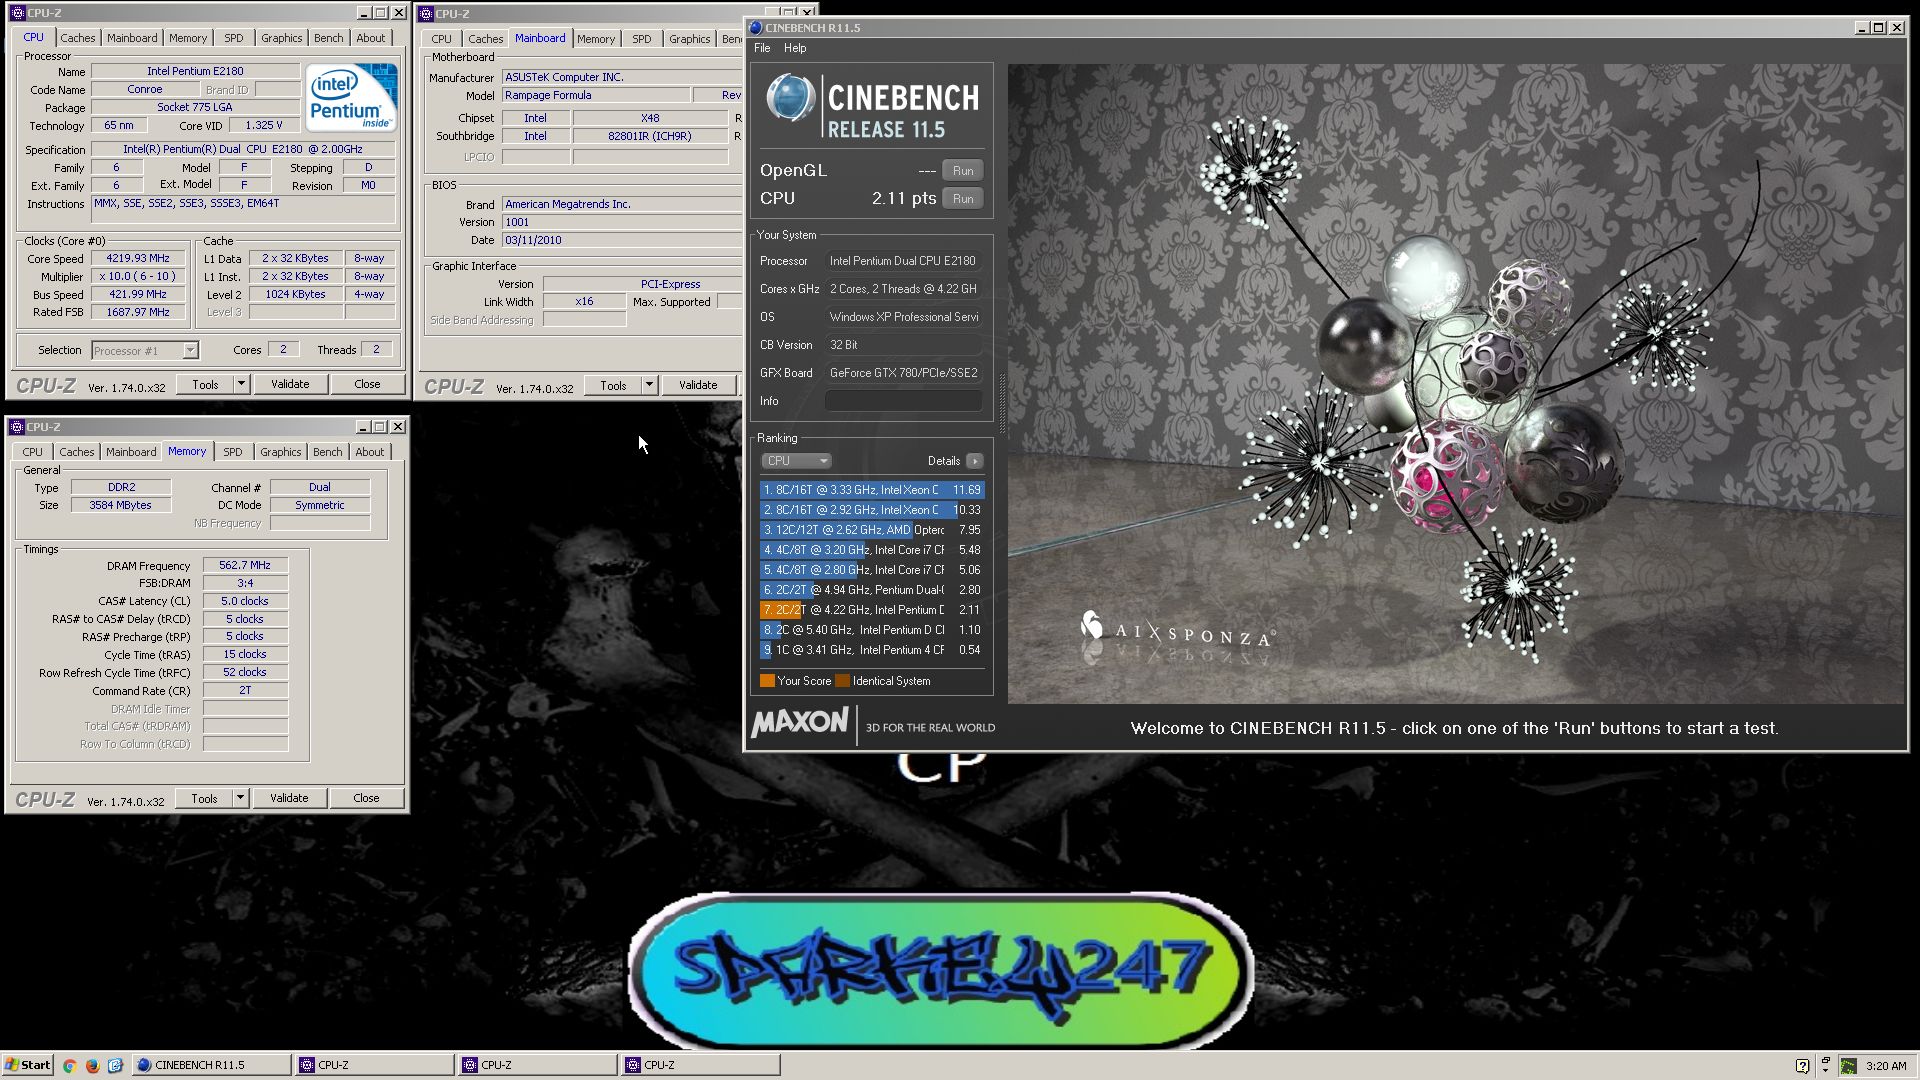Run the OpenGL benchmark in Cinebench
Viewport: 1920px width, 1080px height.
click(963, 171)
